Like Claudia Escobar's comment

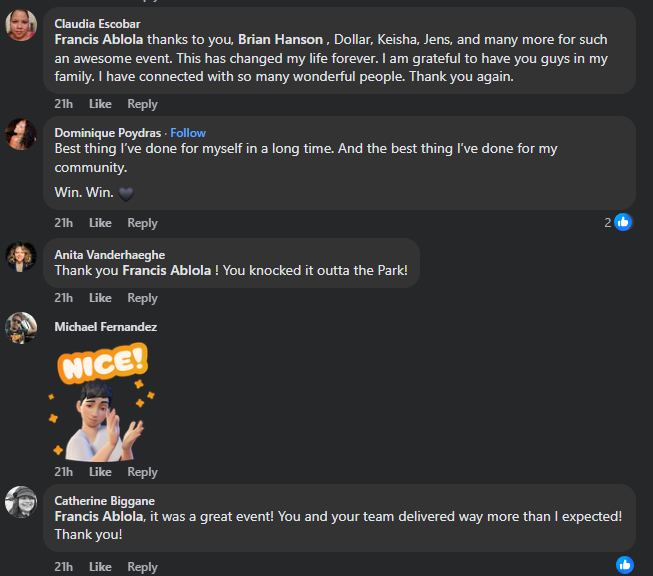(100, 104)
